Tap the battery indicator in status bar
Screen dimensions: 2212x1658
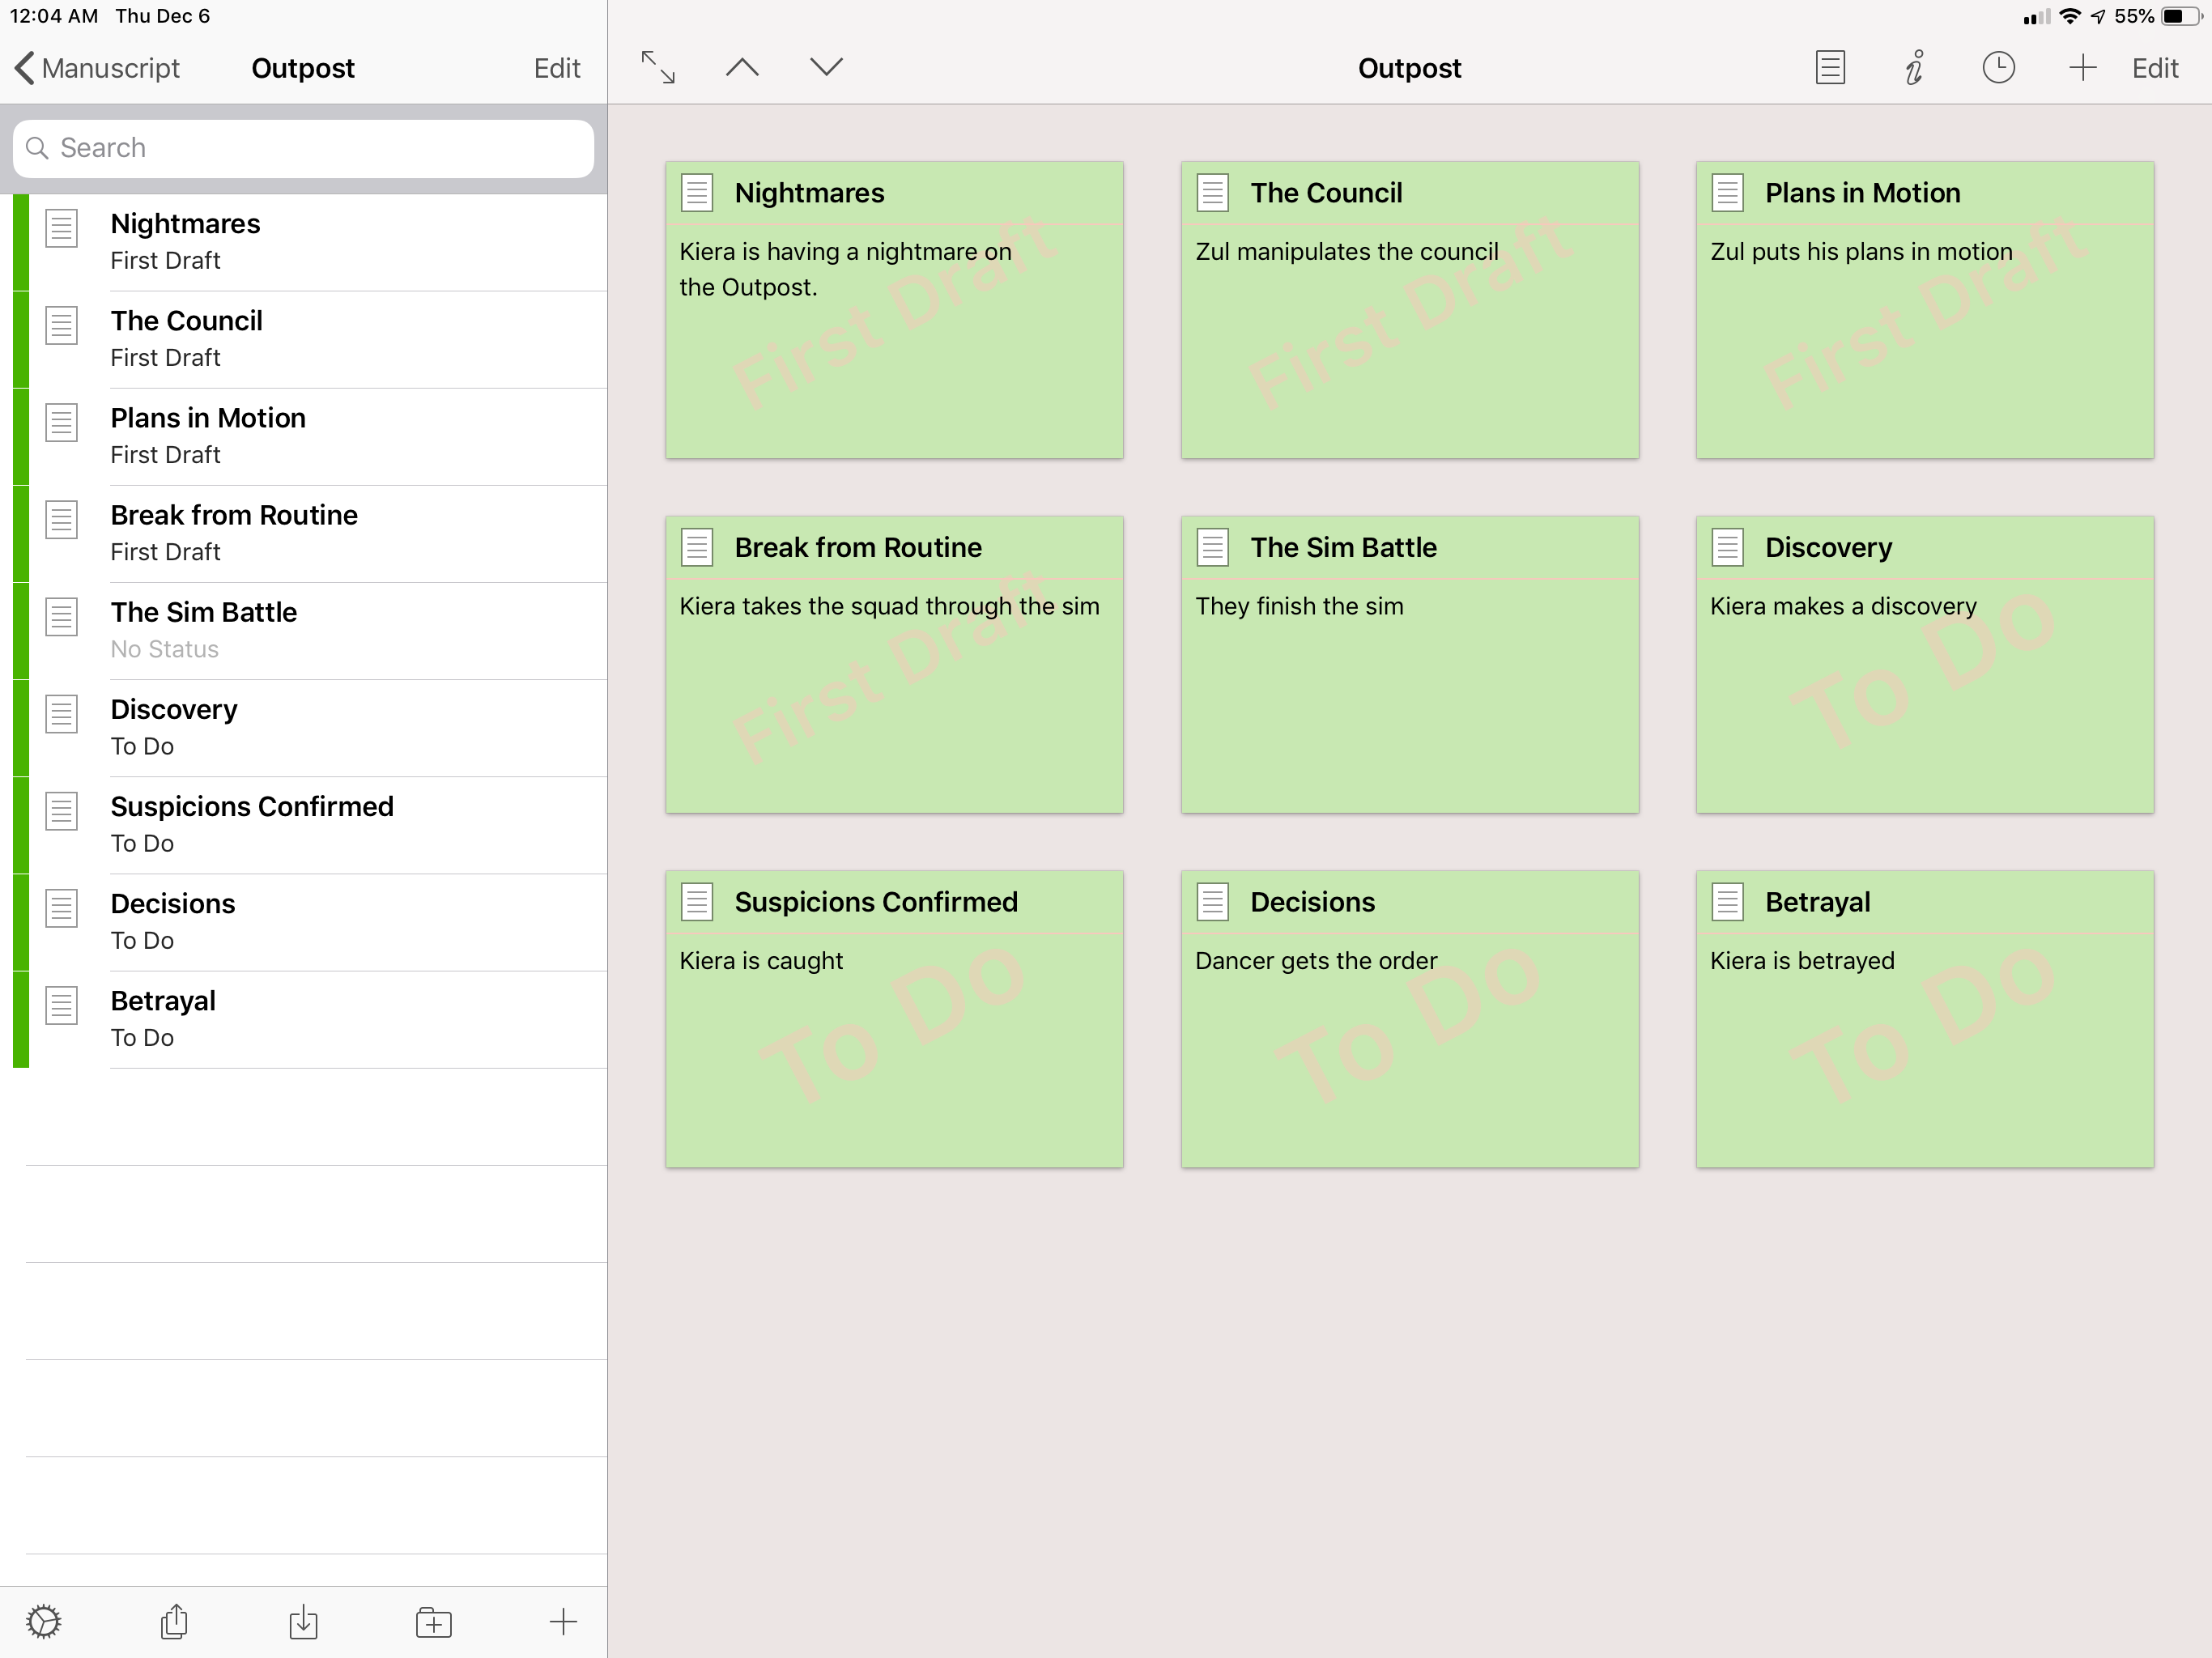coord(2182,16)
